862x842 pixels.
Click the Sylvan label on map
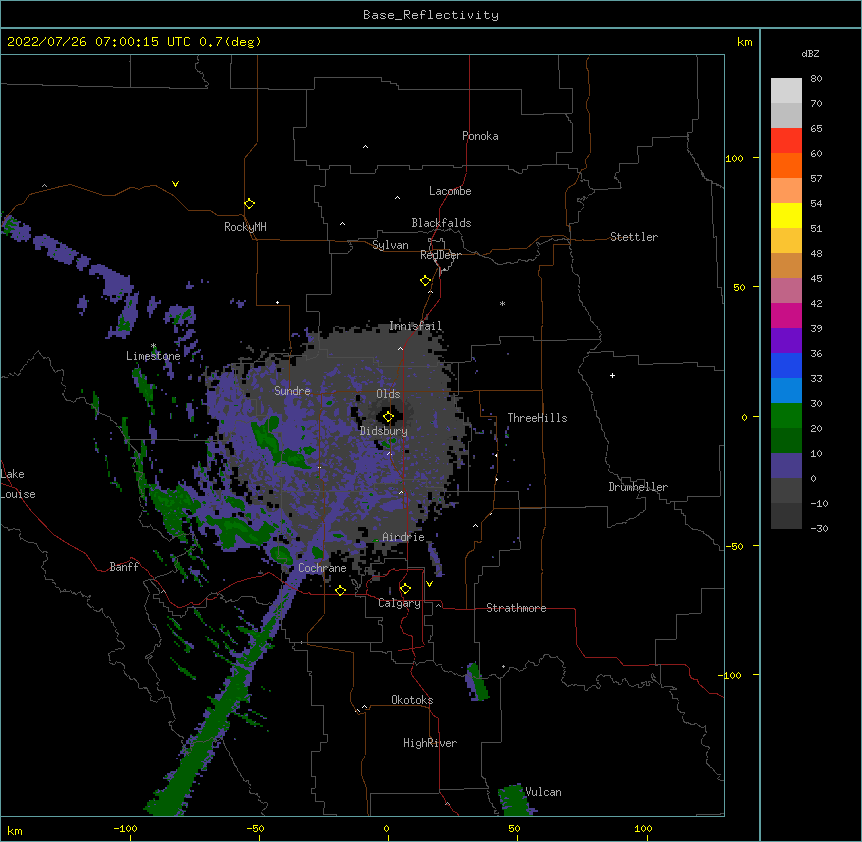[390, 245]
